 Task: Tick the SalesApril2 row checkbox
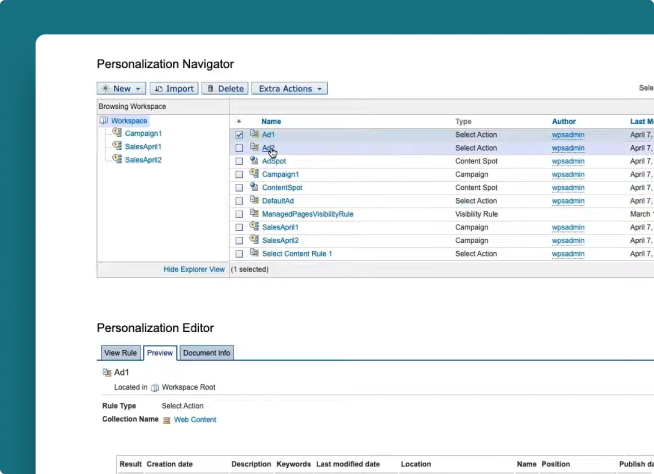click(239, 241)
